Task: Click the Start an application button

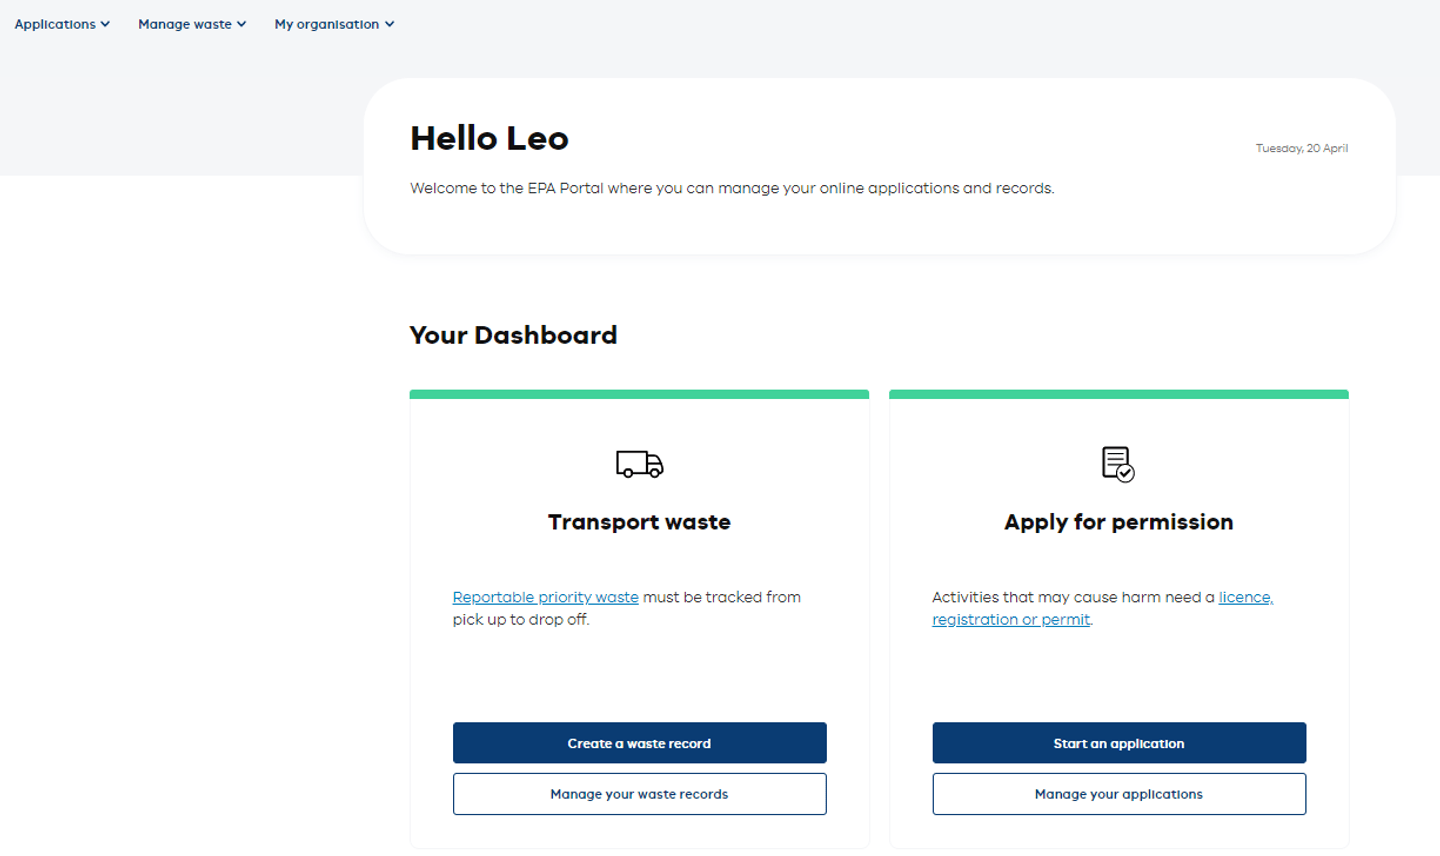Action: click(1118, 743)
